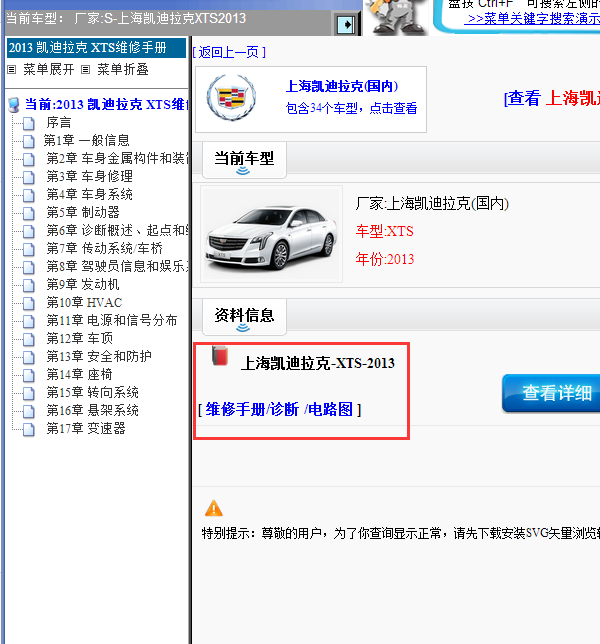Select the 2013 凯迪拉克 XTS维修手册 header
Image resolution: width=600 pixels, height=644 pixels.
tap(97, 48)
